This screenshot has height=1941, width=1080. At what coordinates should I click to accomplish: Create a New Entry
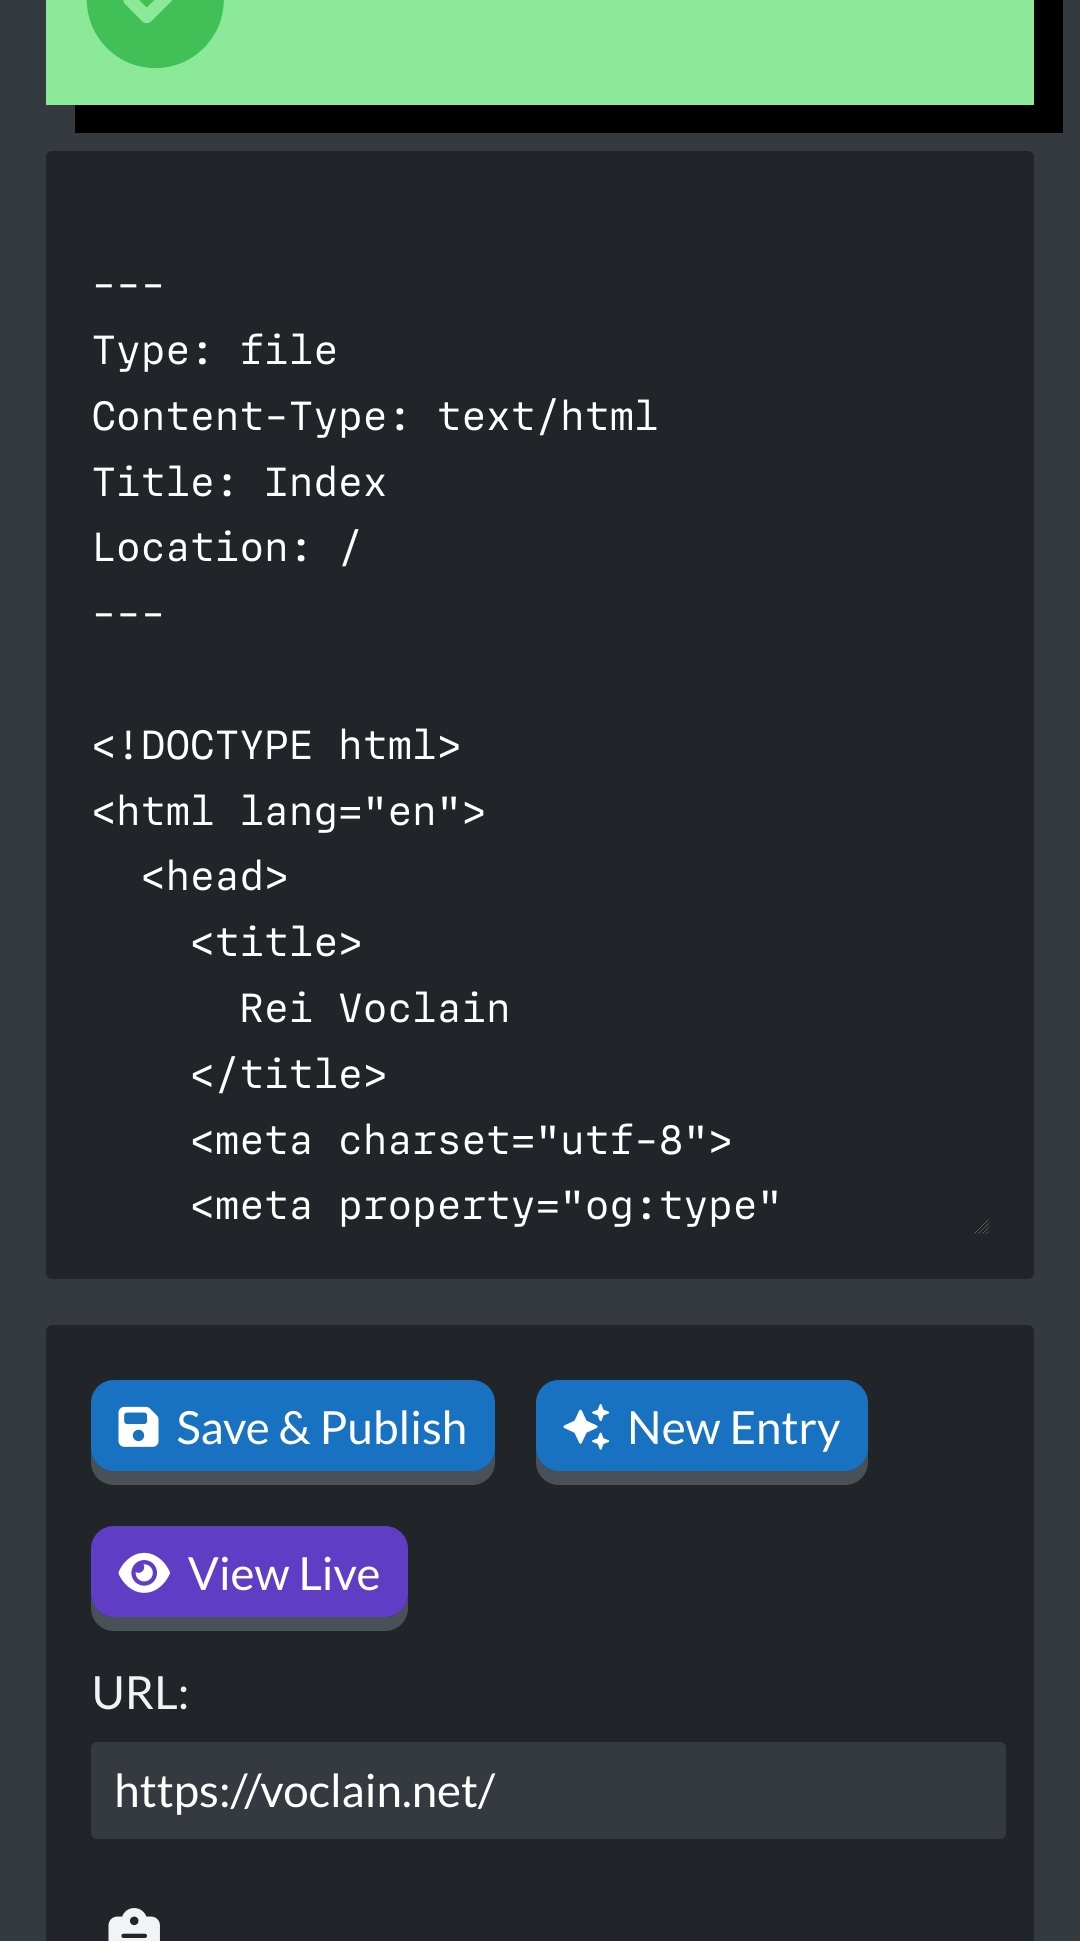[702, 1427]
